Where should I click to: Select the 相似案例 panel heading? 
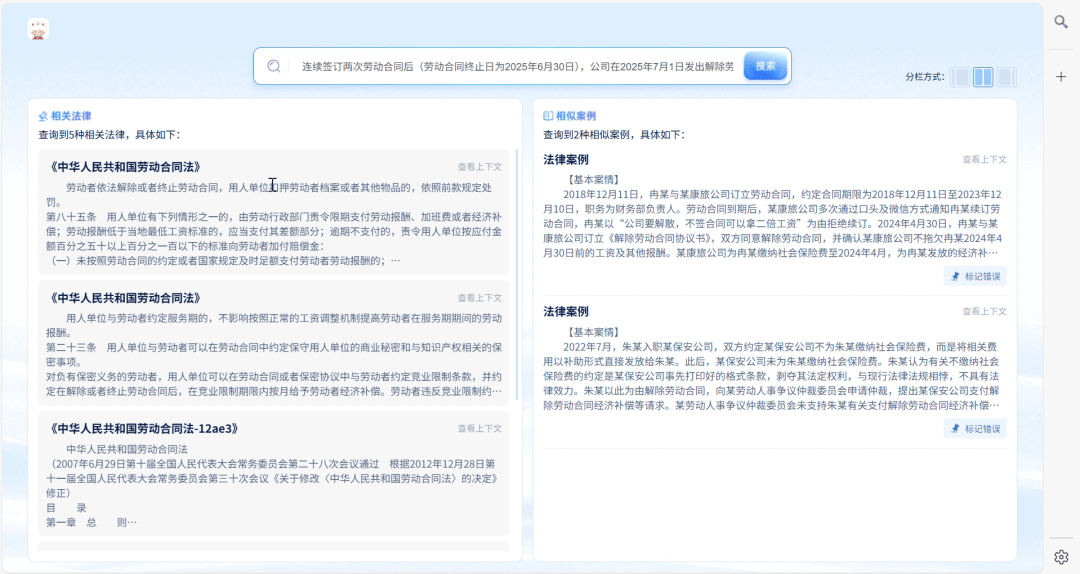pos(576,116)
